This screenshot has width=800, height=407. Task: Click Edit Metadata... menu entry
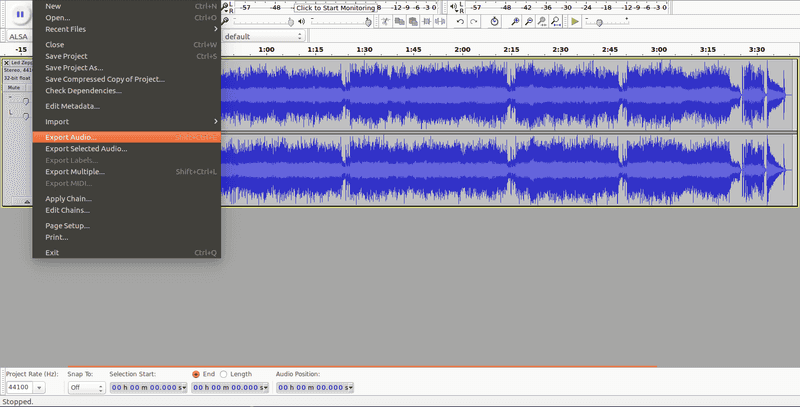(73, 106)
